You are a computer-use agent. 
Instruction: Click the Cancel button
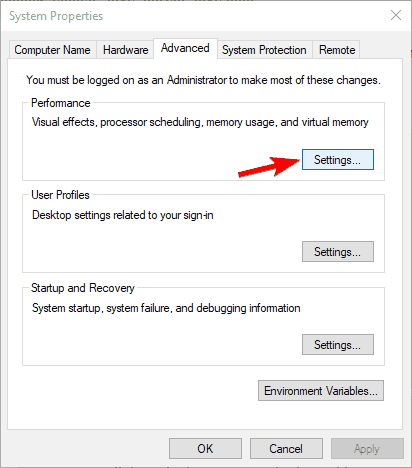[286, 449]
